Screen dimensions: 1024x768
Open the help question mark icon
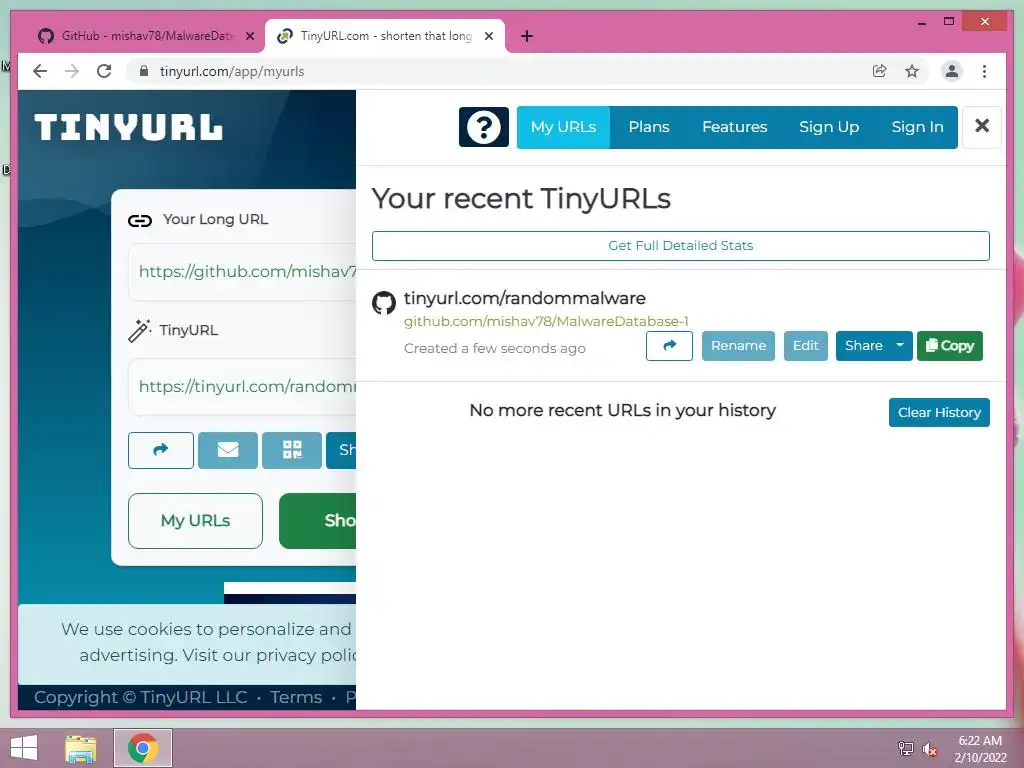pos(483,127)
